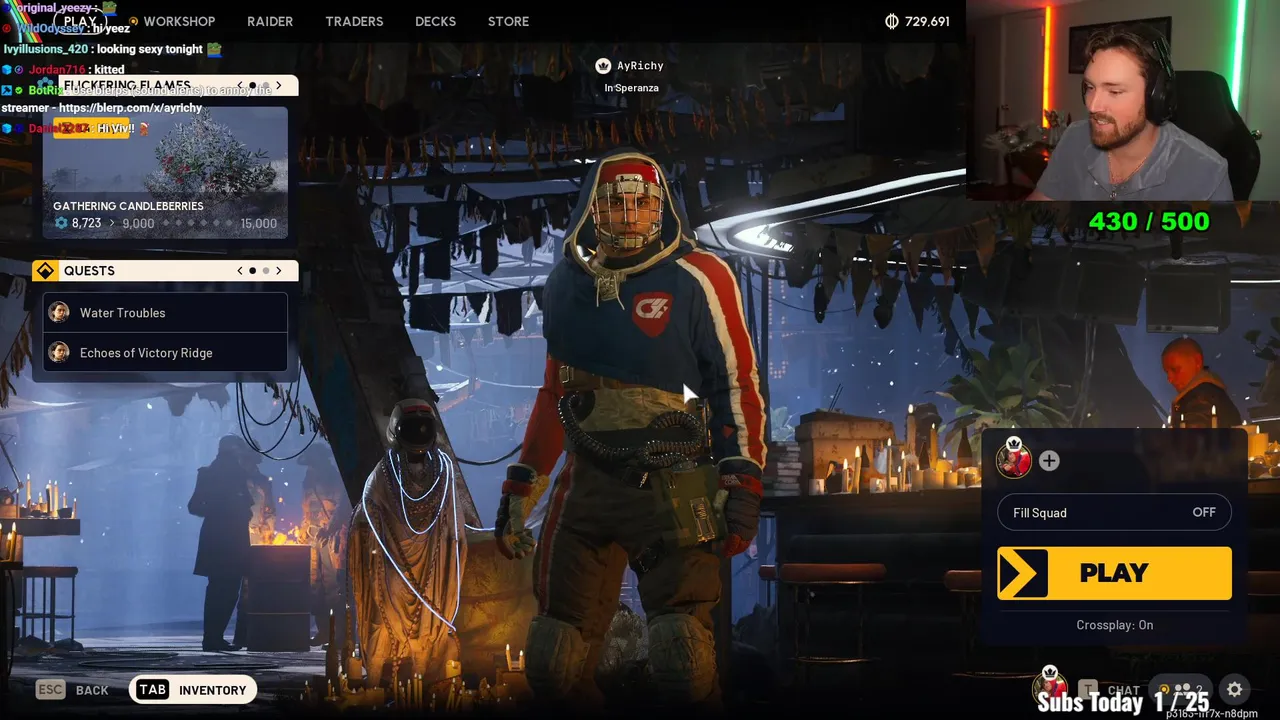1280x720 pixels.
Task: Open the PLAY tab in top navigation
Action: pyautogui.click(x=80, y=21)
